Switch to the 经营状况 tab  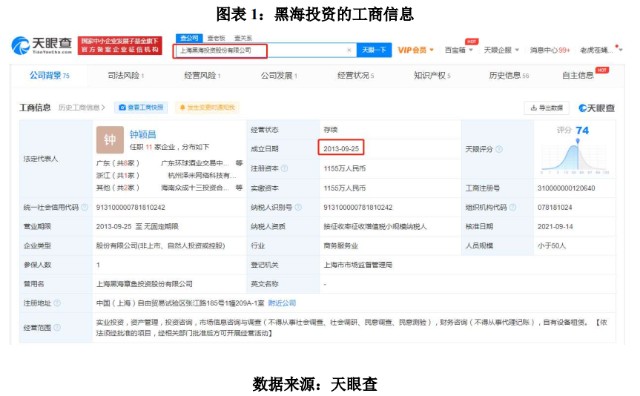point(356,76)
